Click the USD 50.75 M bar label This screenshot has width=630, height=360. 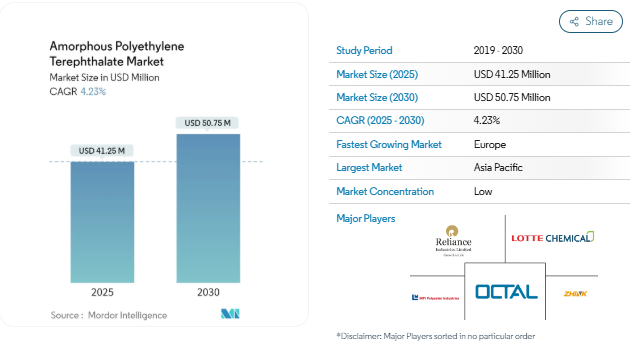tap(207, 123)
